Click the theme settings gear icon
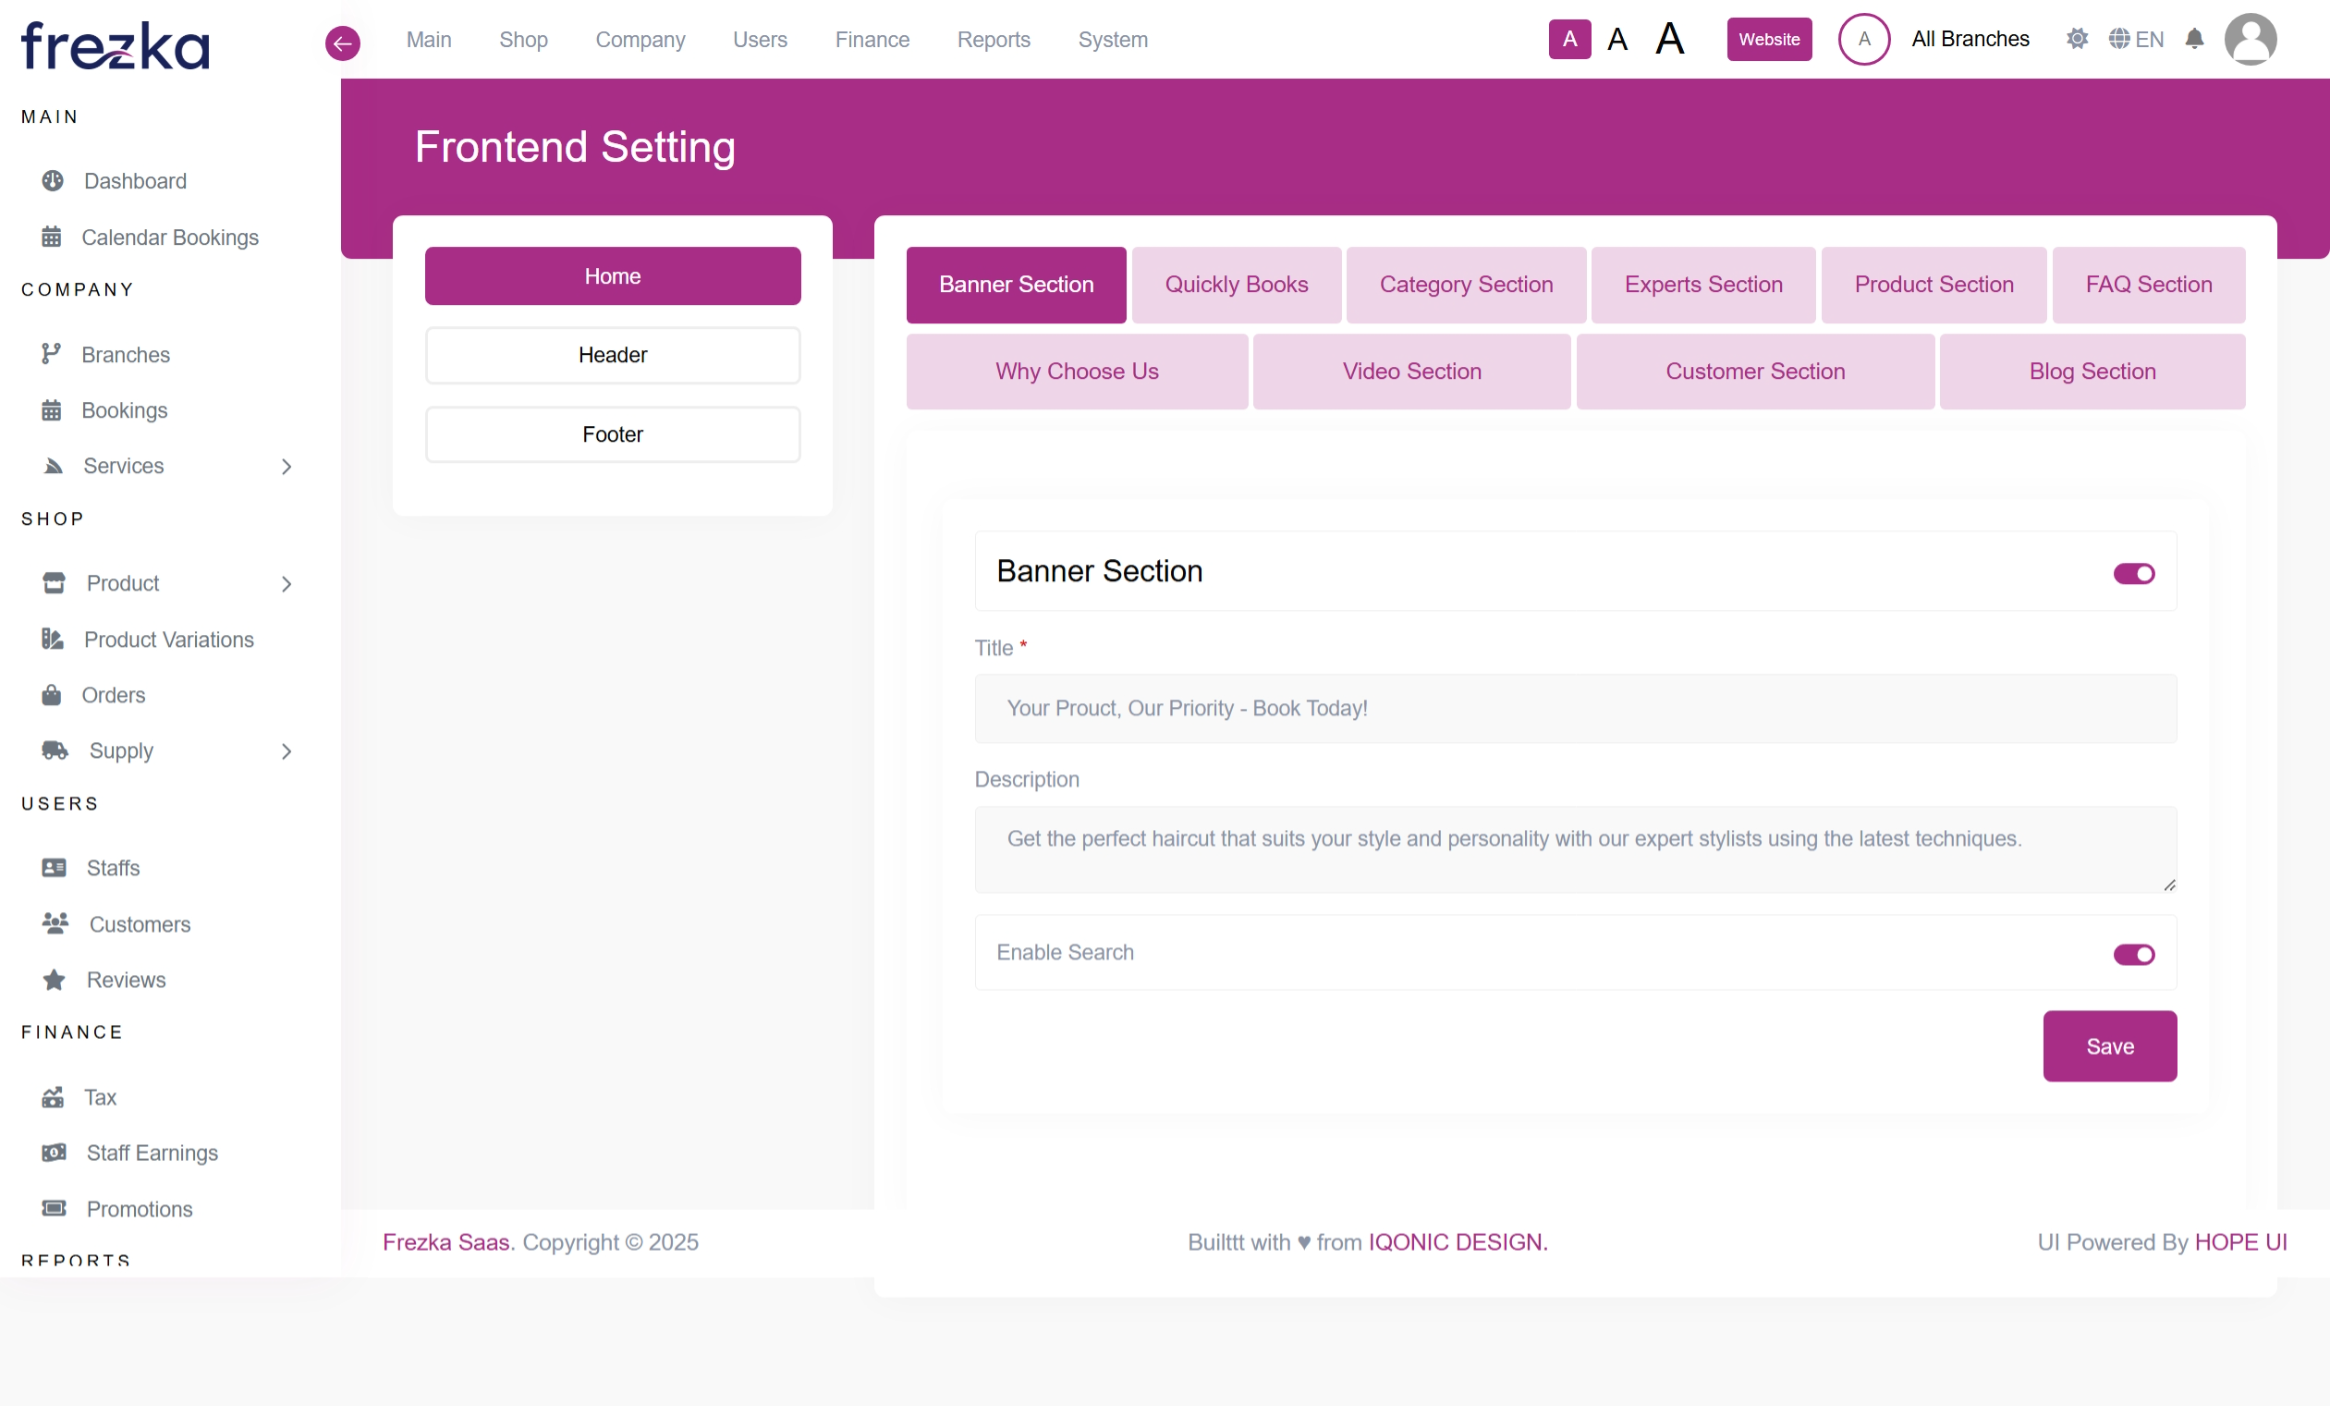Viewport: 2330px width, 1406px height. click(2077, 39)
